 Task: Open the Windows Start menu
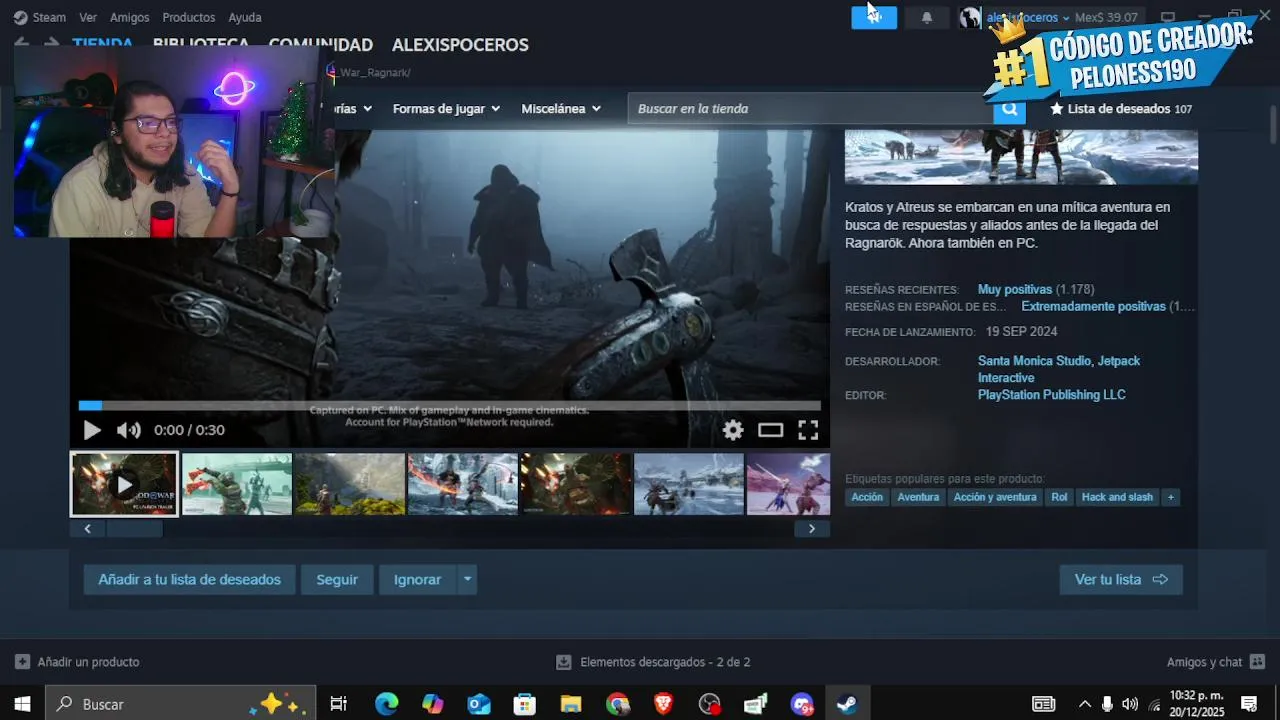(22, 704)
